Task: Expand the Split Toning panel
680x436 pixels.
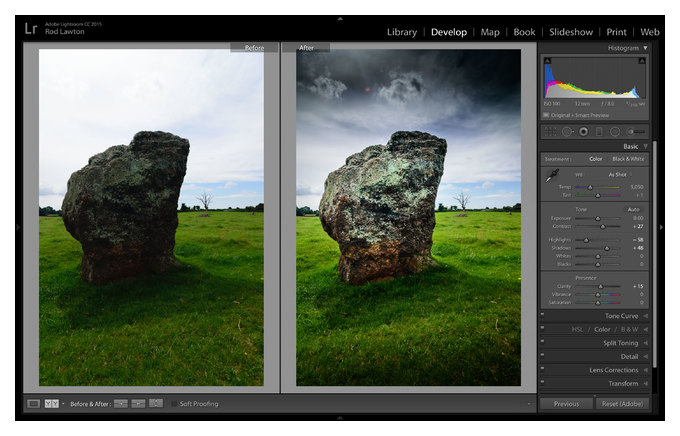Action: coord(645,343)
